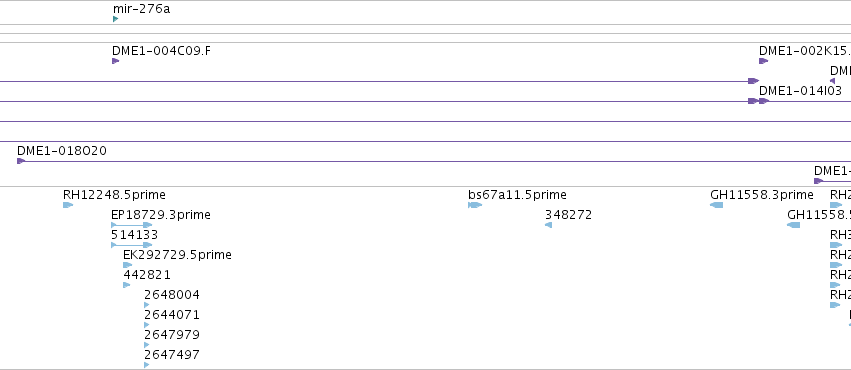This screenshot has width=851, height=370.
Task: Click the RH12248.5prime blue feature glyph
Action: 68,205
